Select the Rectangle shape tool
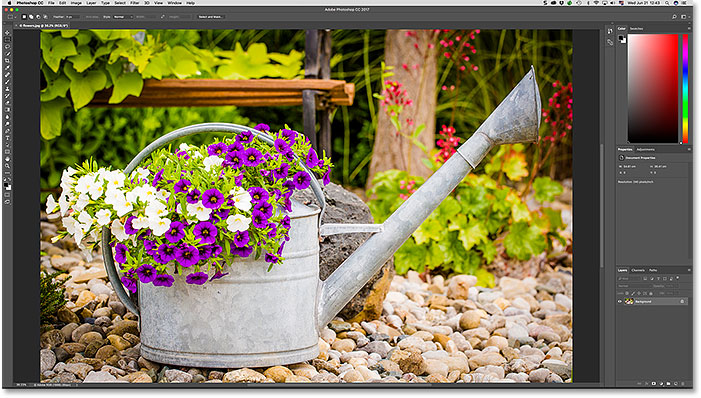 (x=8, y=152)
